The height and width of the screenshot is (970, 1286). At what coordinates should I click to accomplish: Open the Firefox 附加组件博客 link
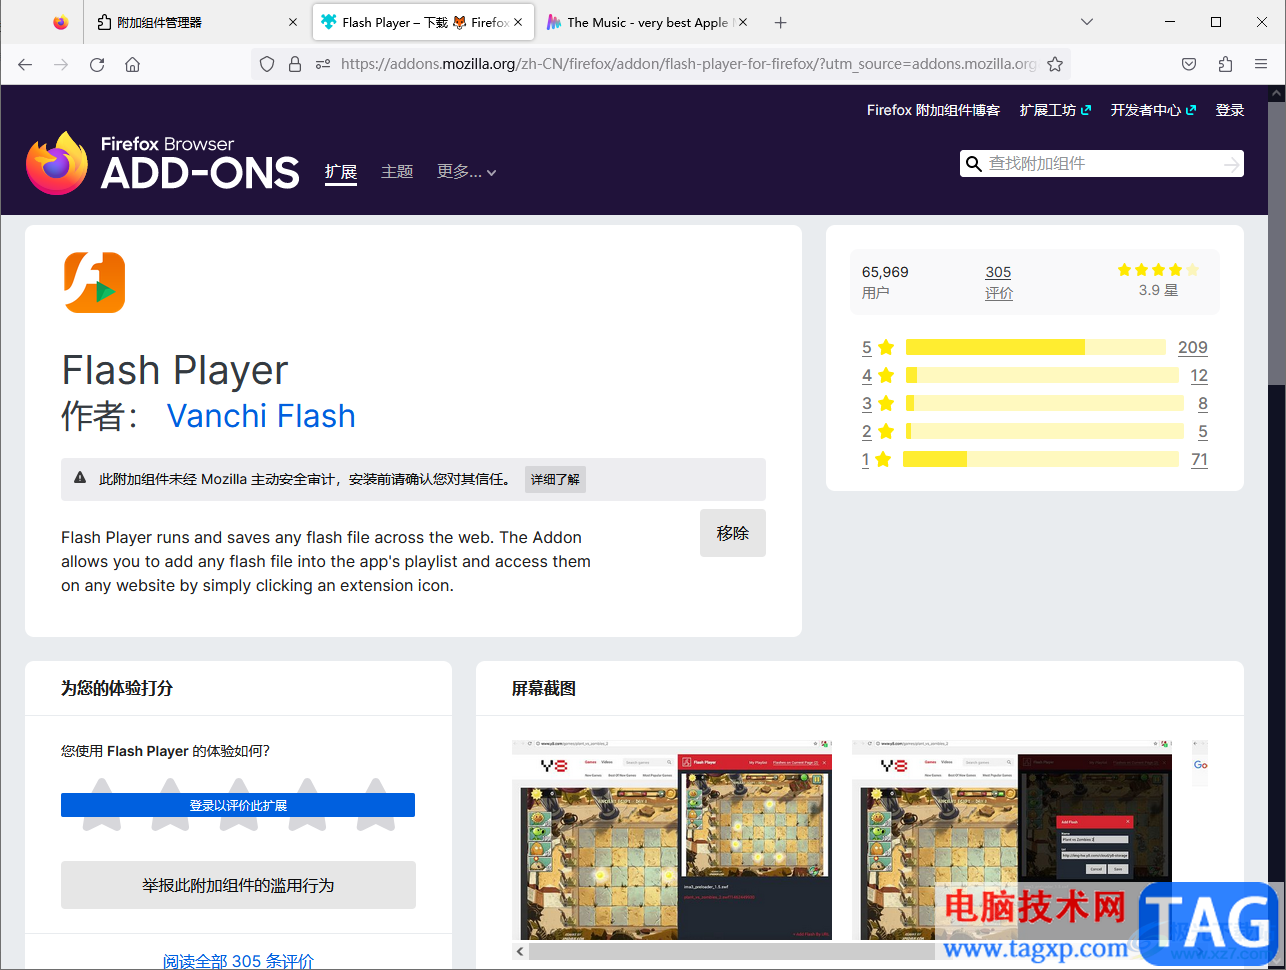coord(933,110)
